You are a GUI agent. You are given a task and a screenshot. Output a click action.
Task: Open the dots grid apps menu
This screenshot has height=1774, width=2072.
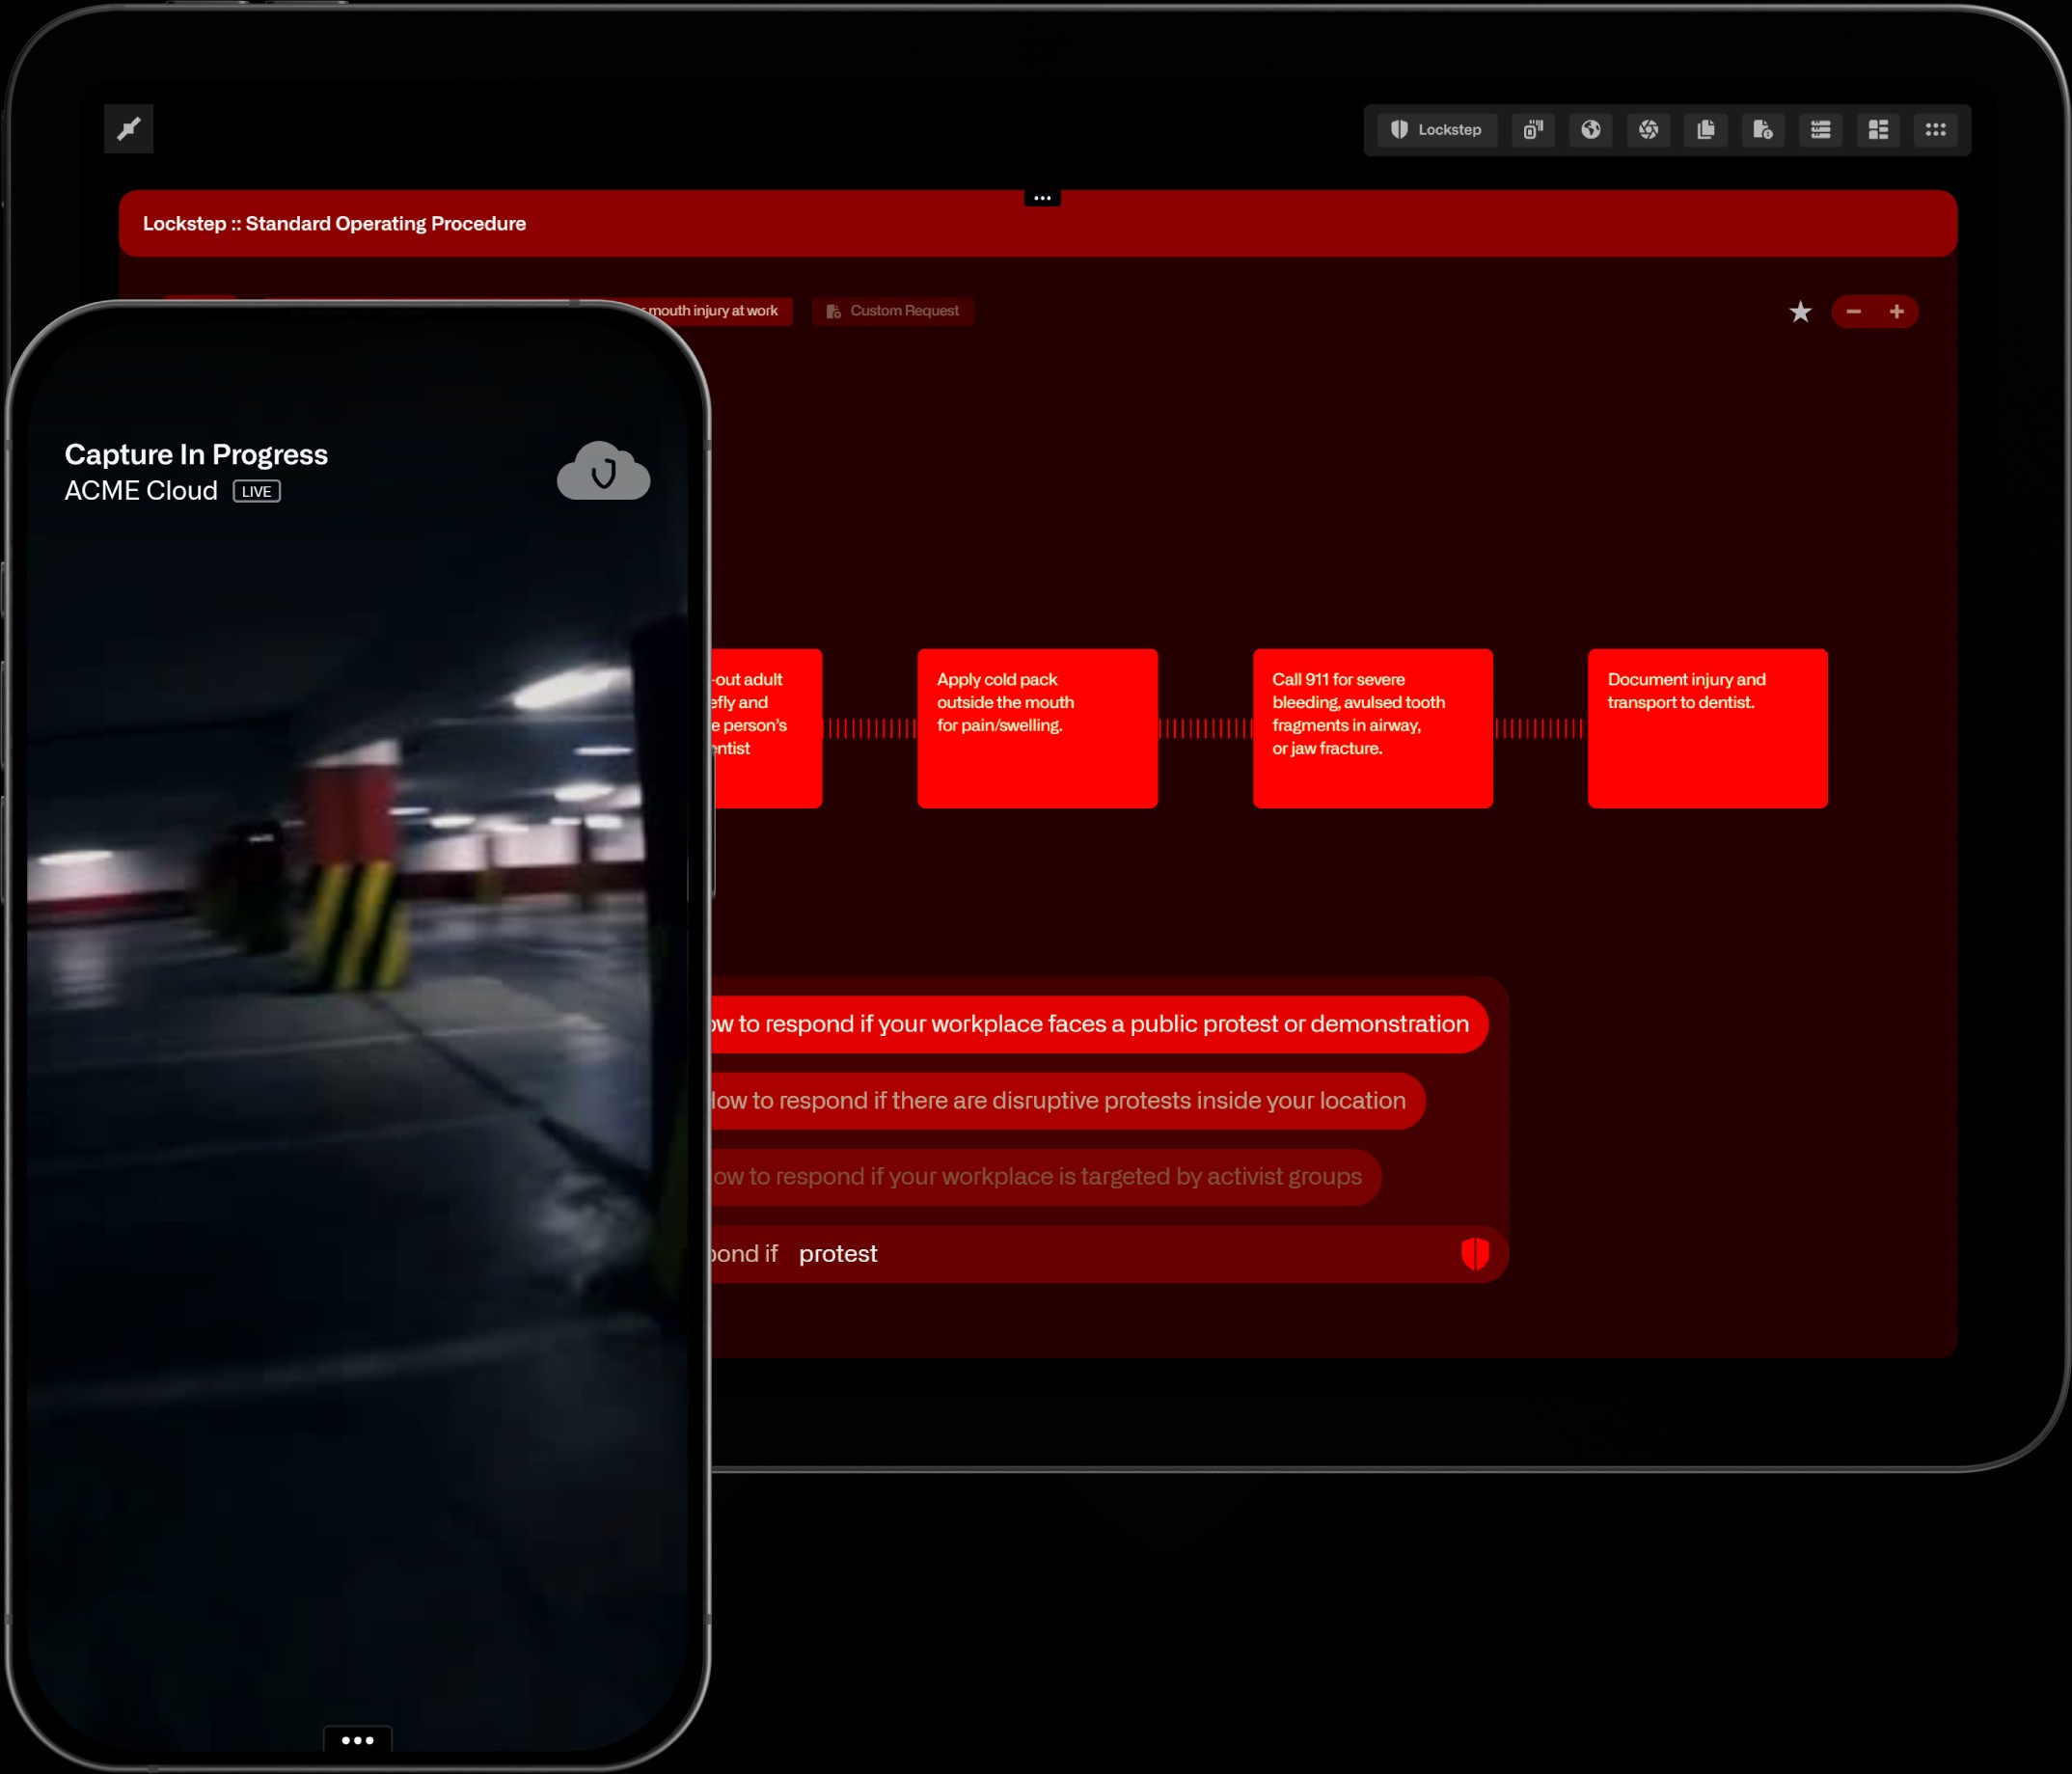pos(1936,130)
